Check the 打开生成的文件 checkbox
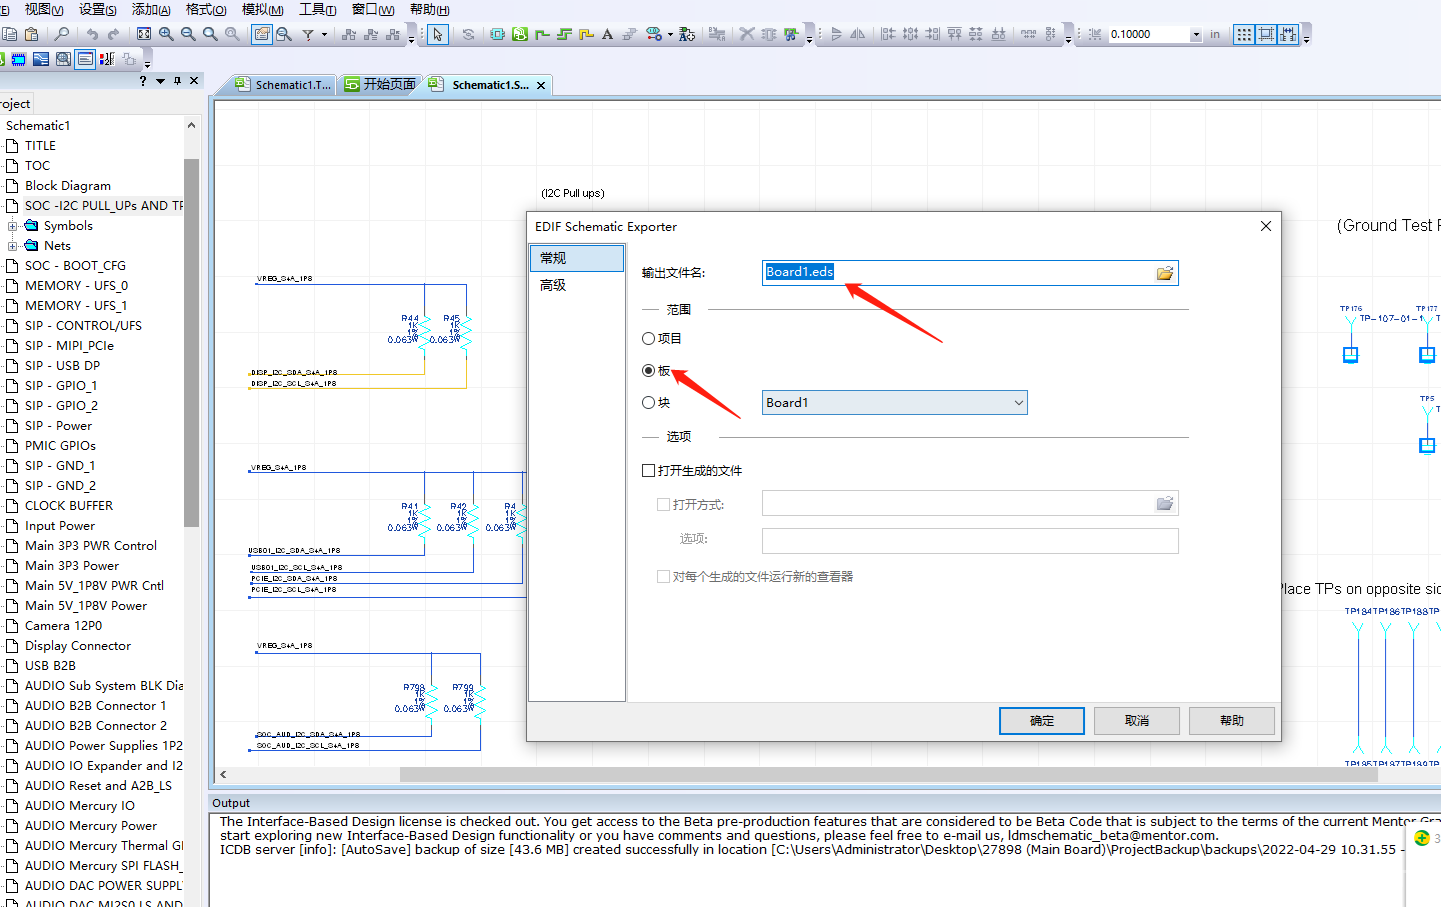 [x=648, y=471]
